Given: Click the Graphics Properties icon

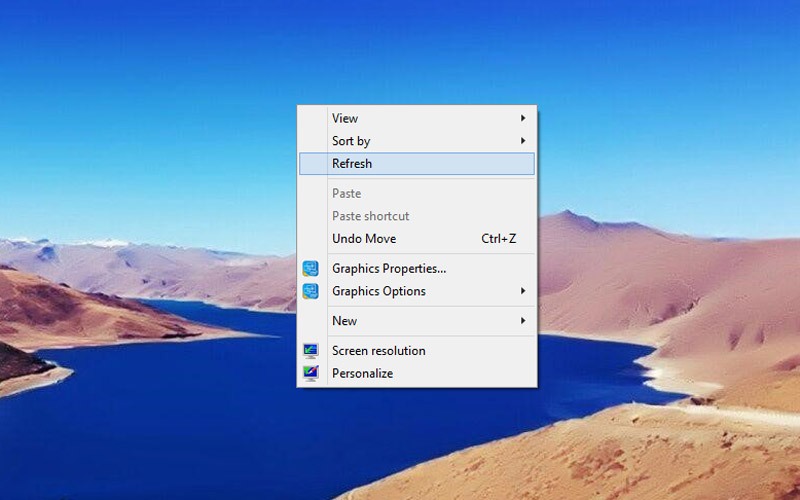Looking at the screenshot, I should point(310,268).
